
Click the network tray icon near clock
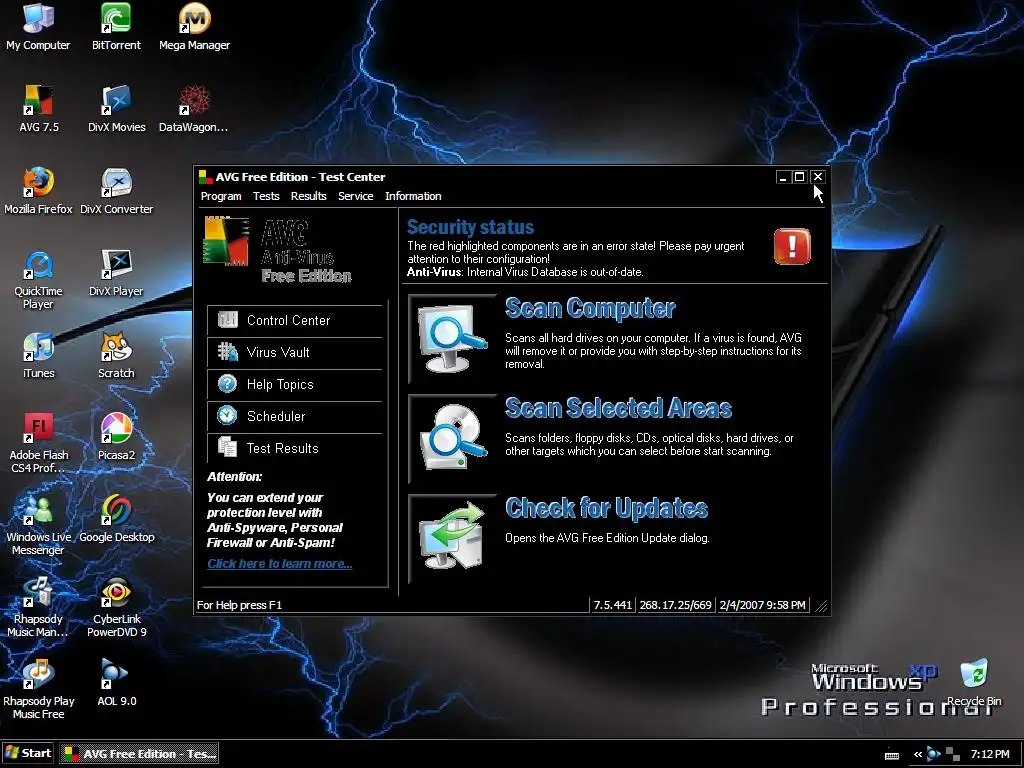[953, 754]
